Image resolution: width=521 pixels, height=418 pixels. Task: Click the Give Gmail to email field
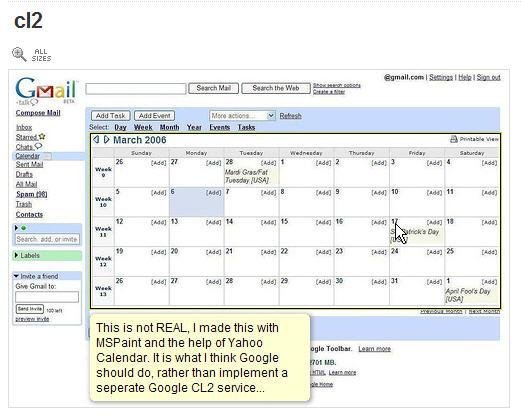tap(47, 297)
